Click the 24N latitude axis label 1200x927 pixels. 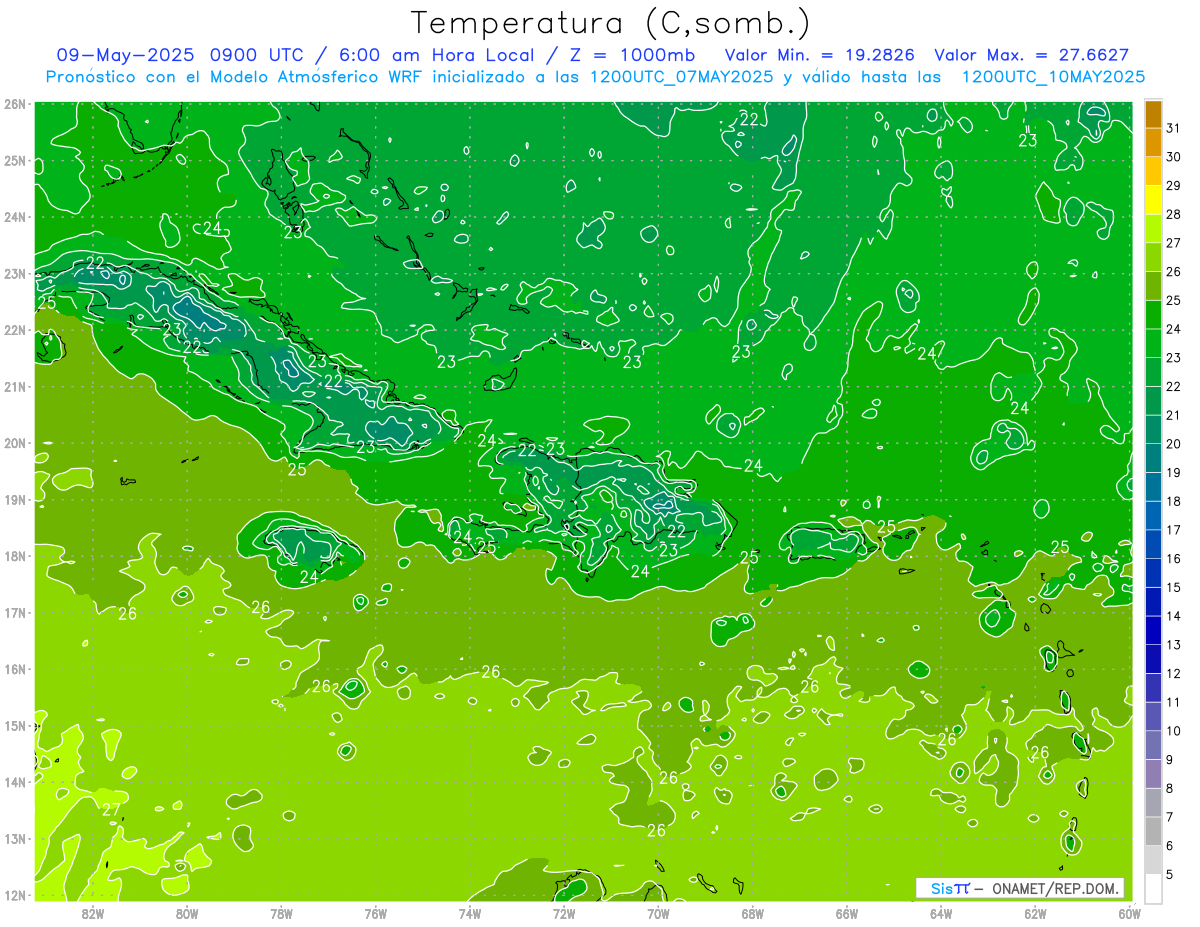click(14, 217)
